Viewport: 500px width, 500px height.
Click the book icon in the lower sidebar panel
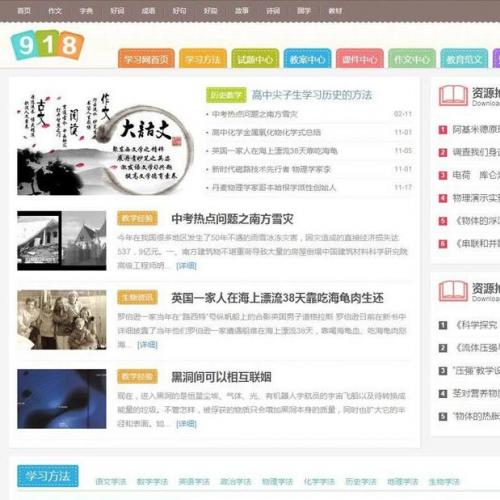click(x=453, y=291)
